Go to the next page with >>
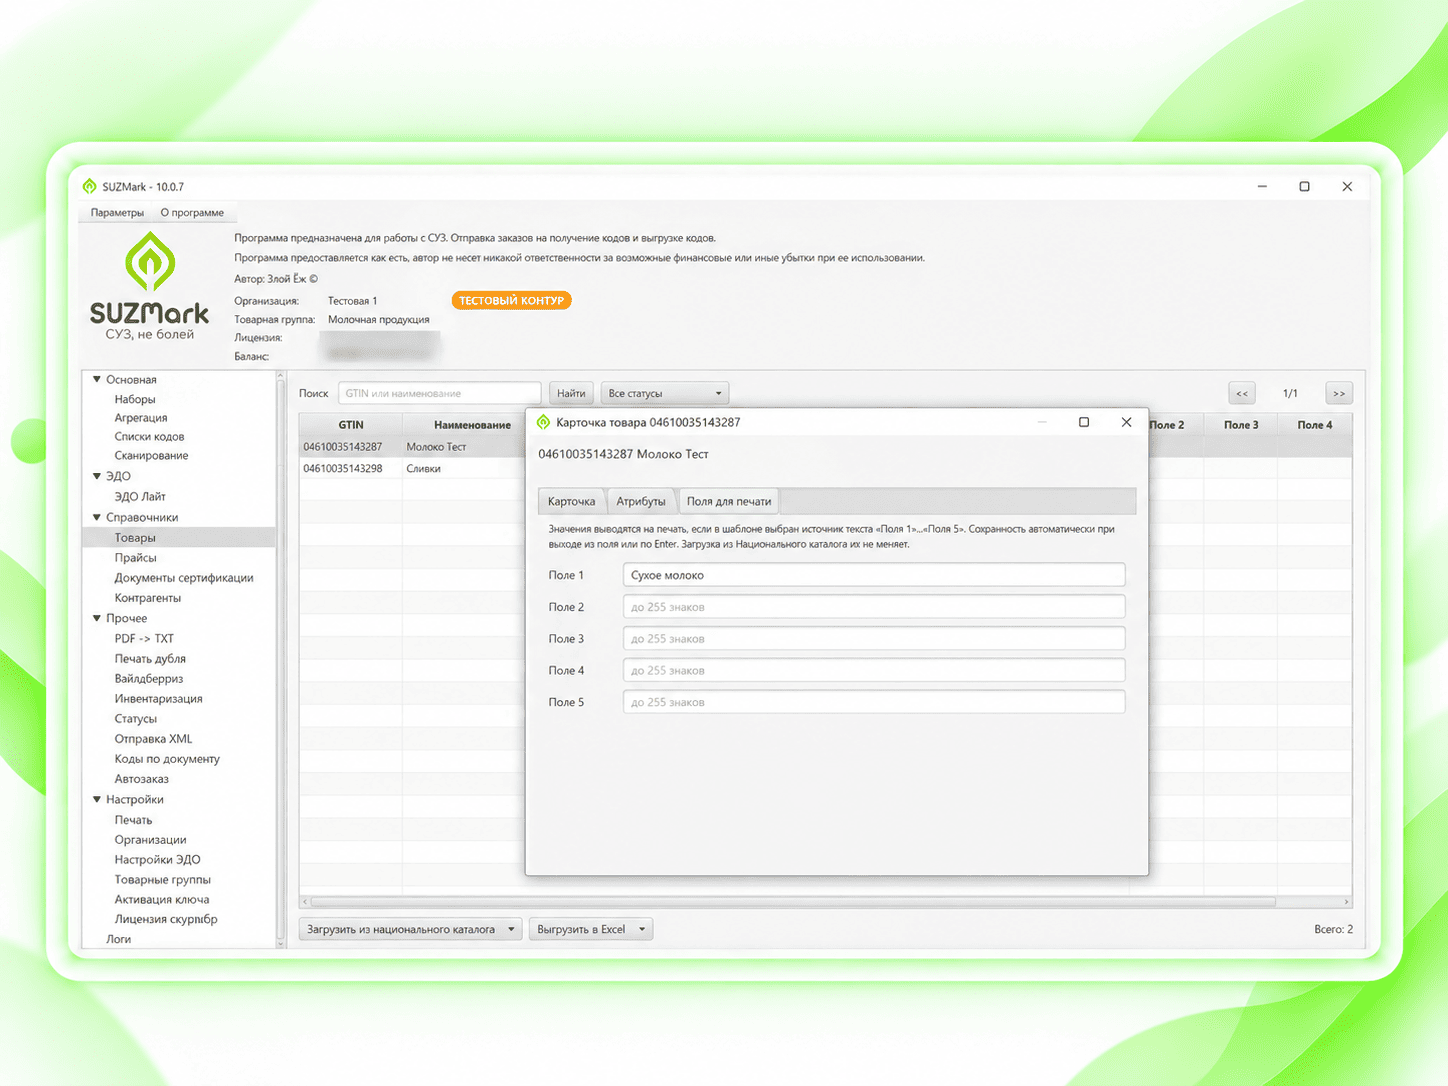 (x=1339, y=393)
